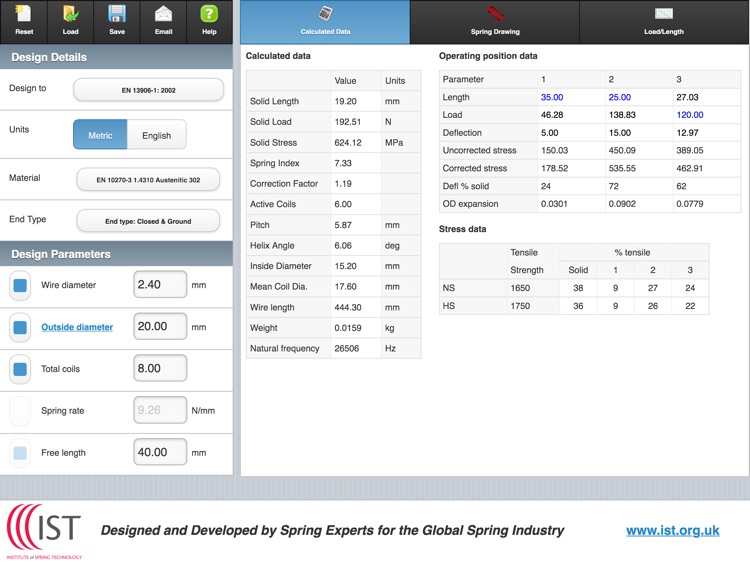Click the Reset icon in toolbar
Image resolution: width=750 pixels, height=563 pixels.
[24, 20]
